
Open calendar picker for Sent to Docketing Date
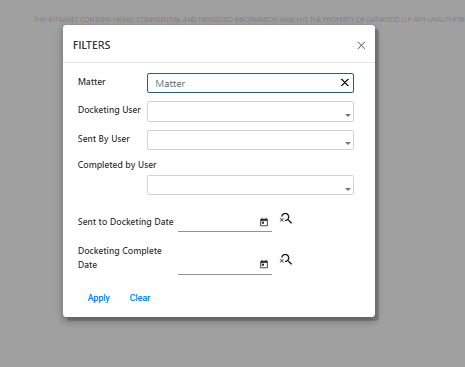click(x=264, y=222)
